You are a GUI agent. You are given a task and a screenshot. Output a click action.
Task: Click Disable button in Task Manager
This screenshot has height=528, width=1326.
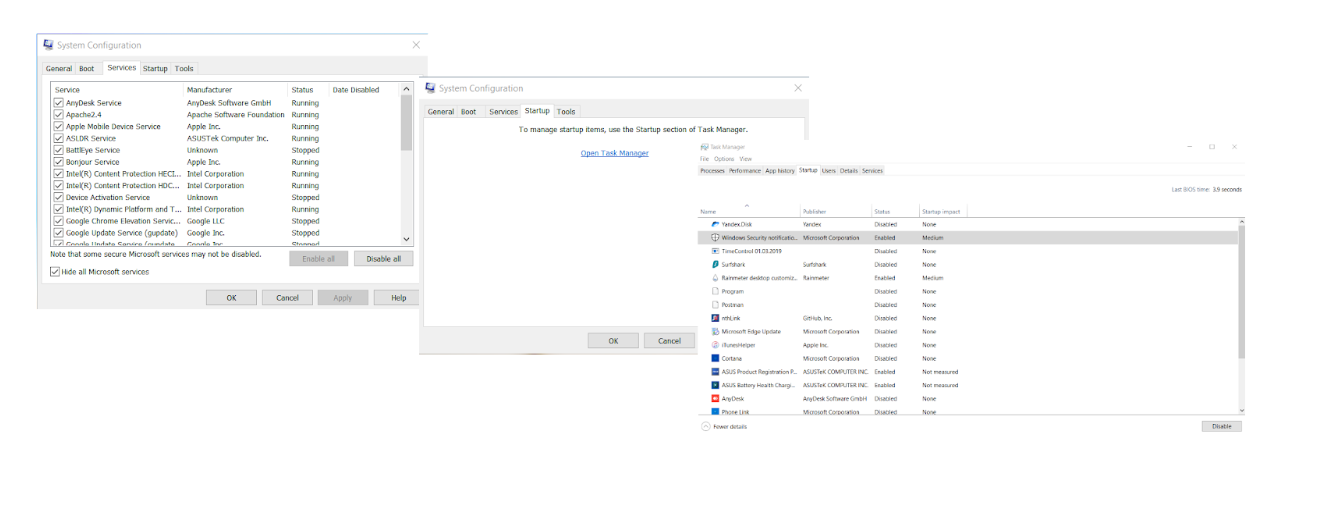click(1221, 427)
